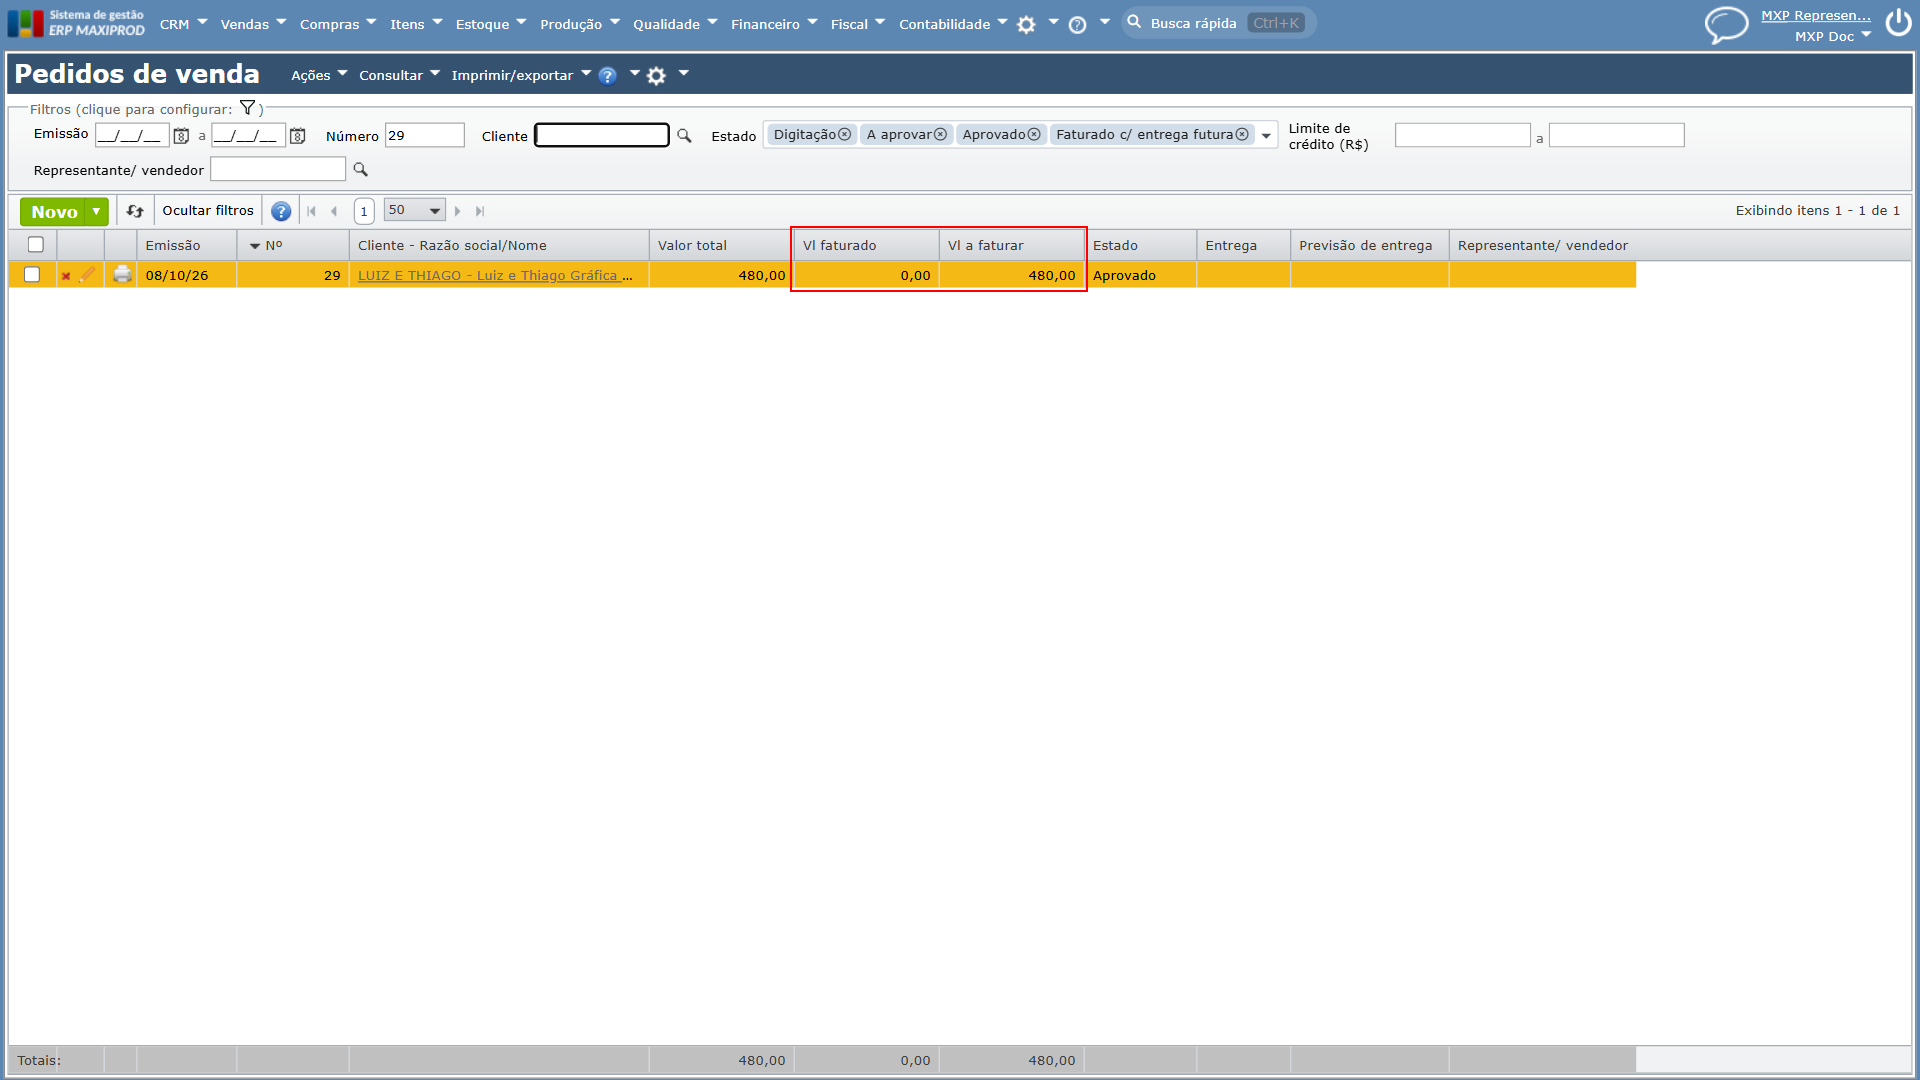Click the blue help icon beside Imprimir/exportar
This screenshot has height=1080, width=1920.
coord(607,76)
